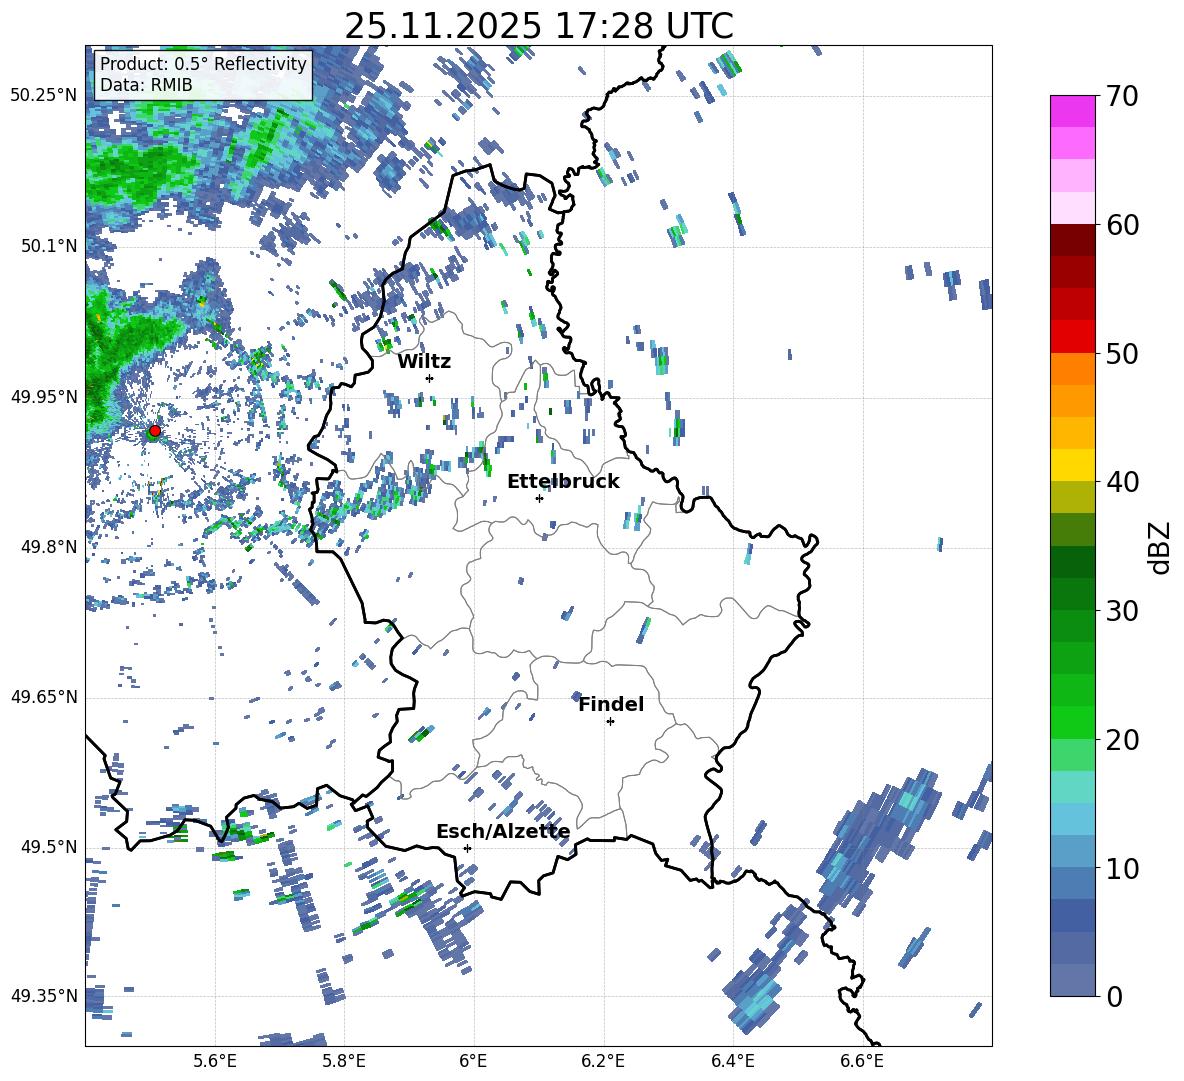Click the 6°E longitude label
The width and height of the screenshot is (1184, 1081).
tap(473, 1061)
